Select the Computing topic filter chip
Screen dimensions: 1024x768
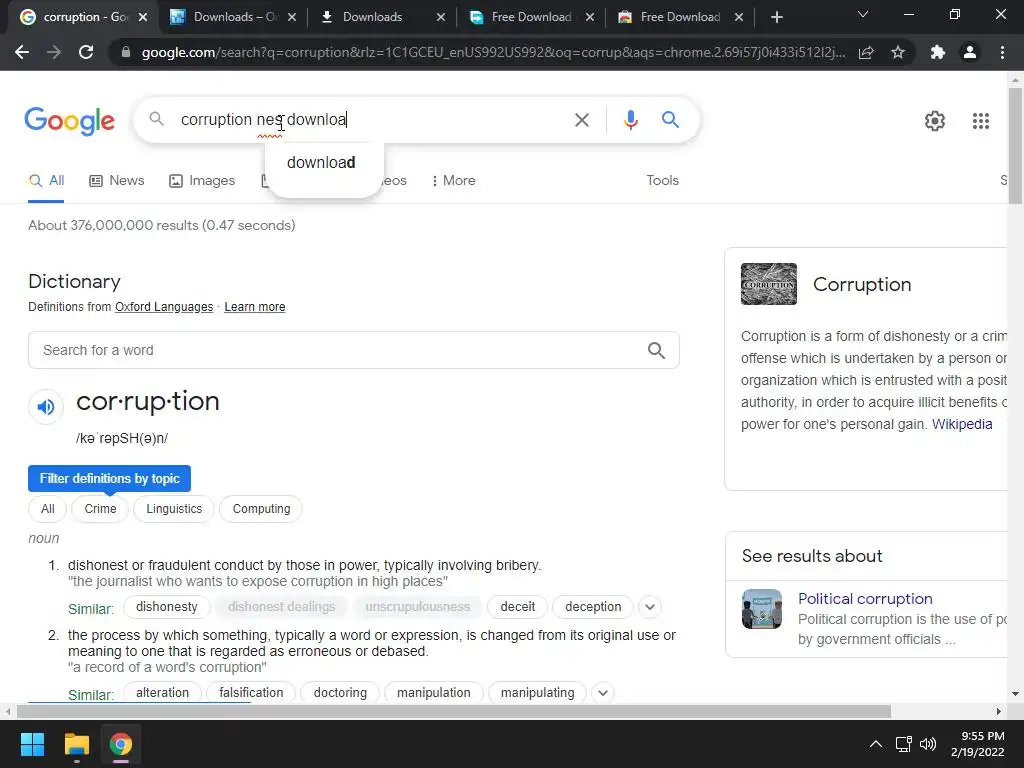pos(261,509)
